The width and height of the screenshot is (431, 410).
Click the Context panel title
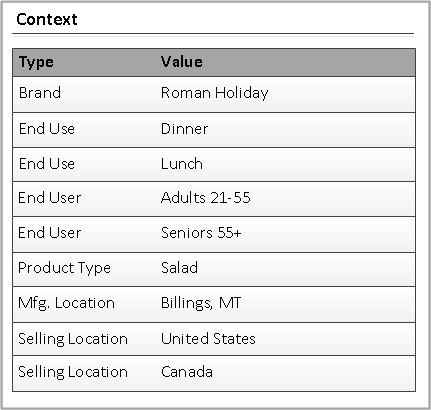(47, 19)
